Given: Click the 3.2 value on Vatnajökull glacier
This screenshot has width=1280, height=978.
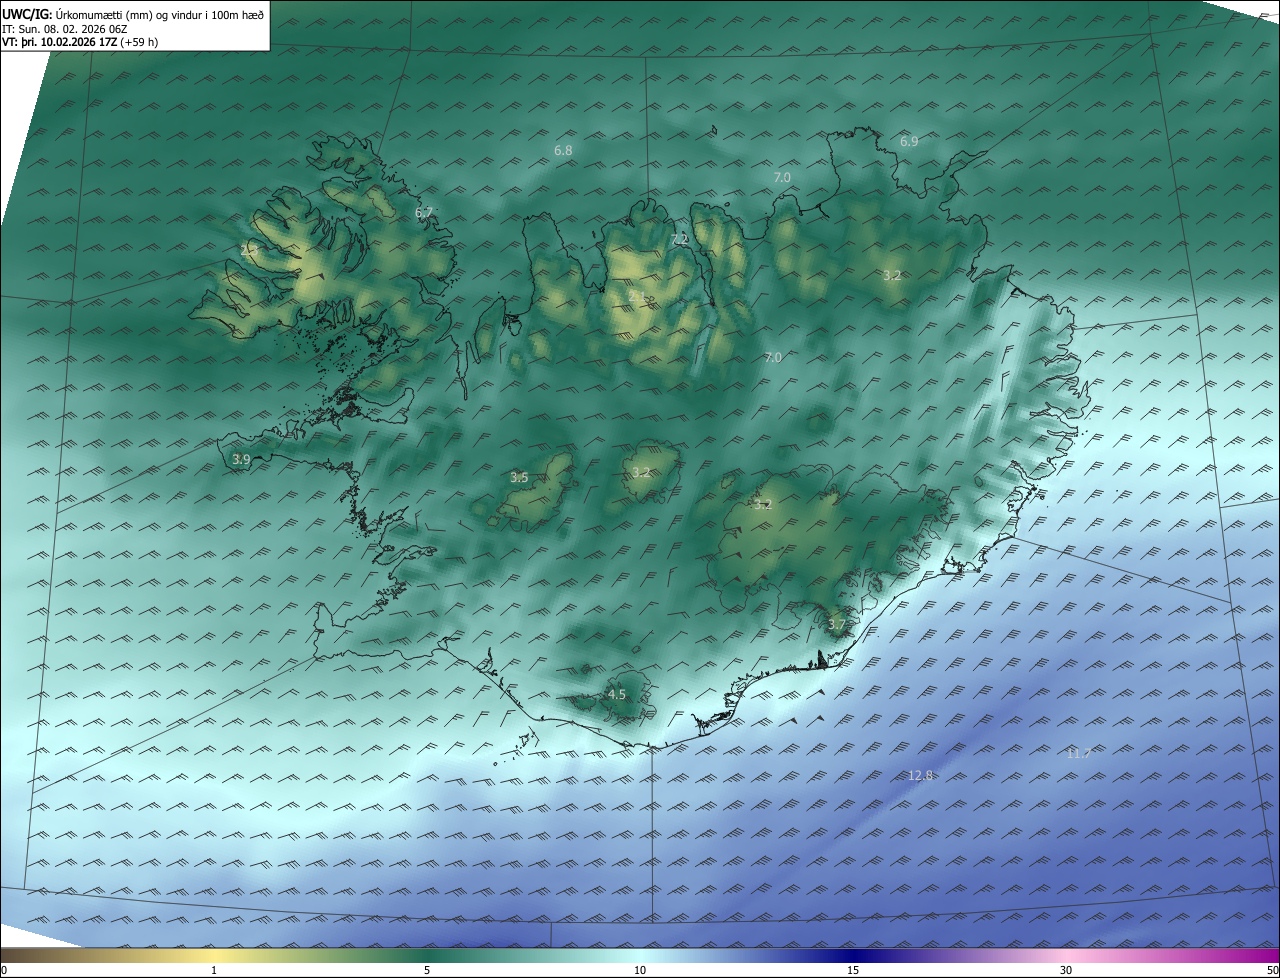Looking at the screenshot, I should click(763, 505).
